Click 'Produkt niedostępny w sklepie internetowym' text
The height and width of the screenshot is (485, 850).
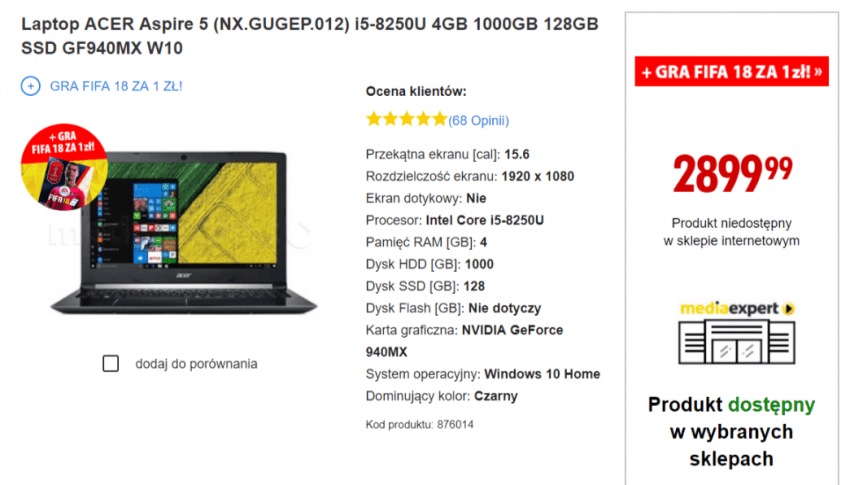pos(731,232)
